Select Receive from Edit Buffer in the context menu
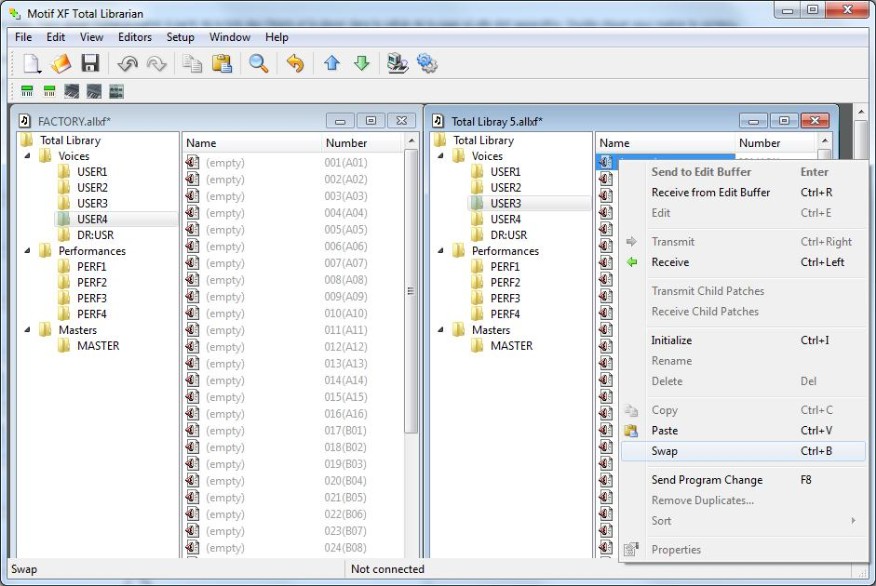 coord(743,192)
